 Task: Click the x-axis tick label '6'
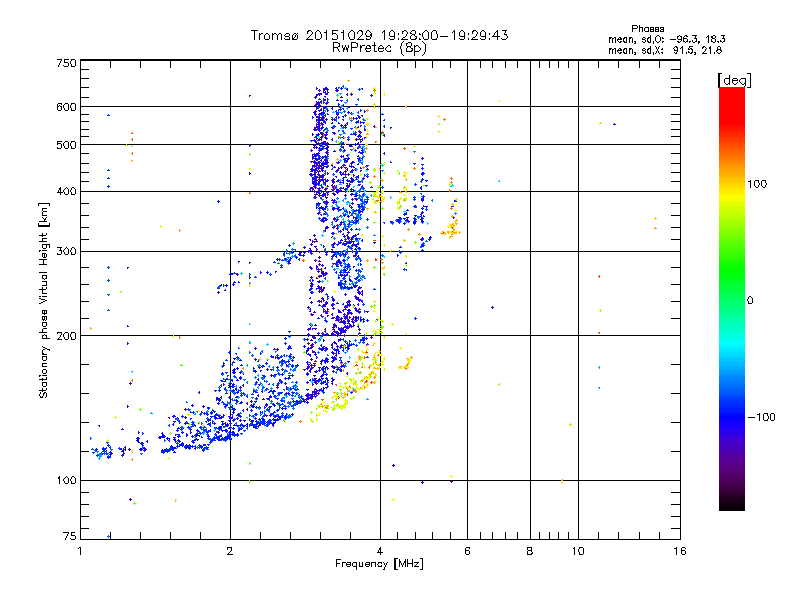[467, 552]
